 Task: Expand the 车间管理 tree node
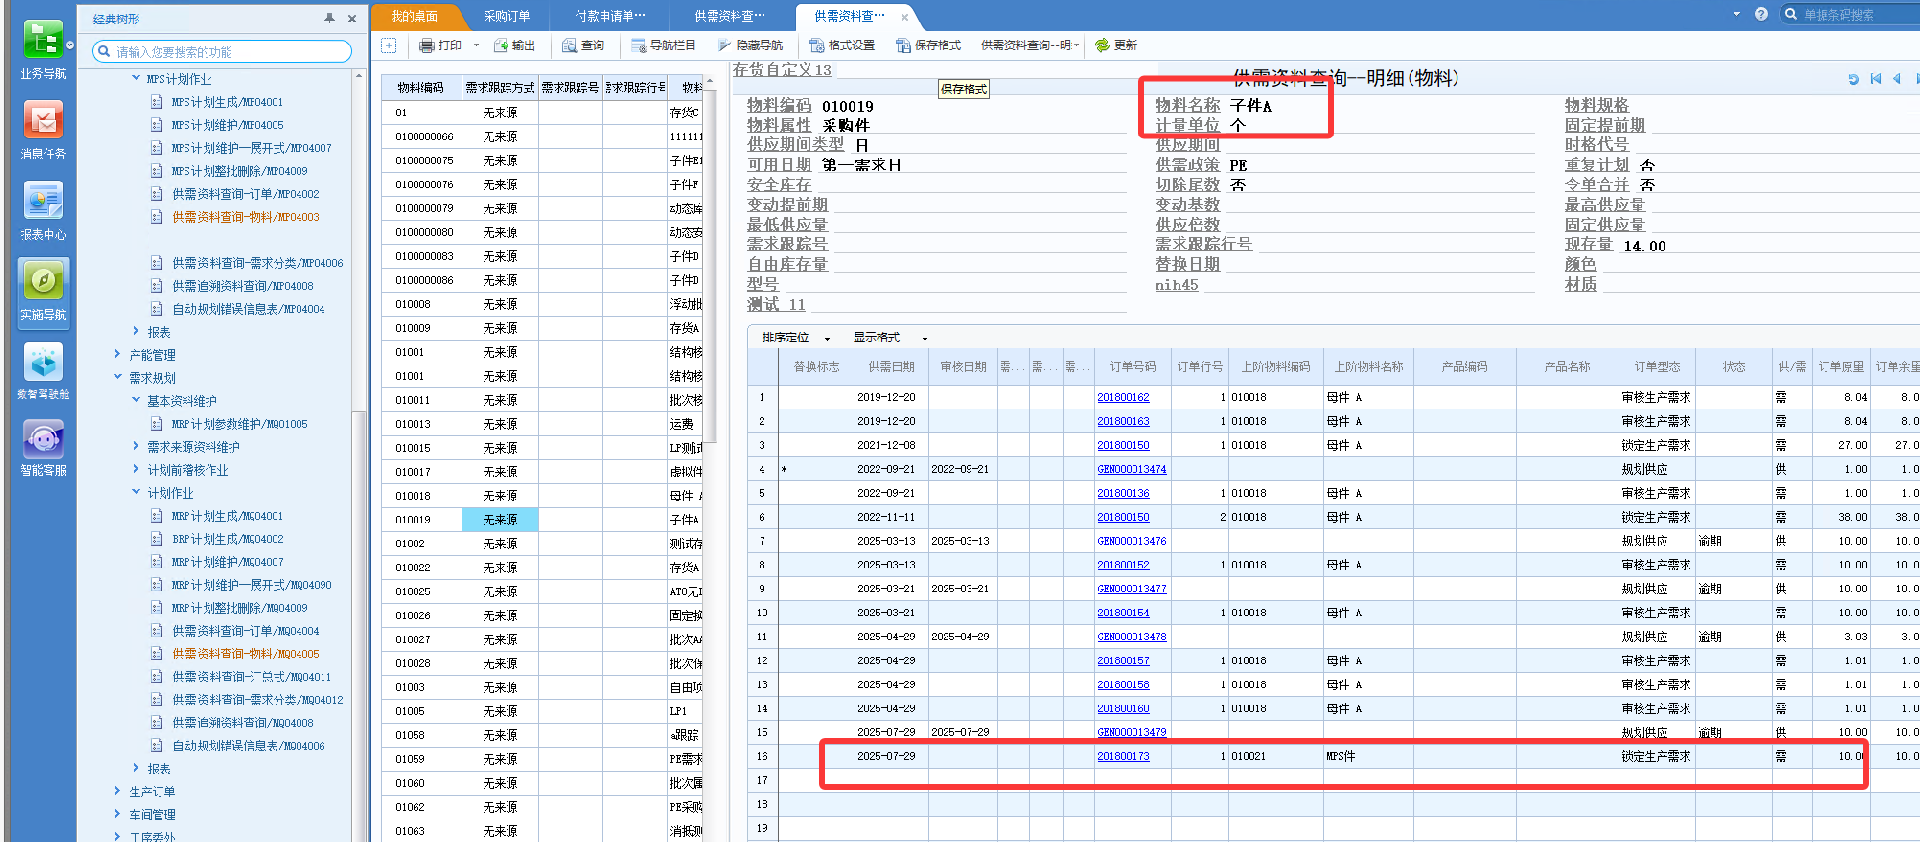[x=117, y=814]
